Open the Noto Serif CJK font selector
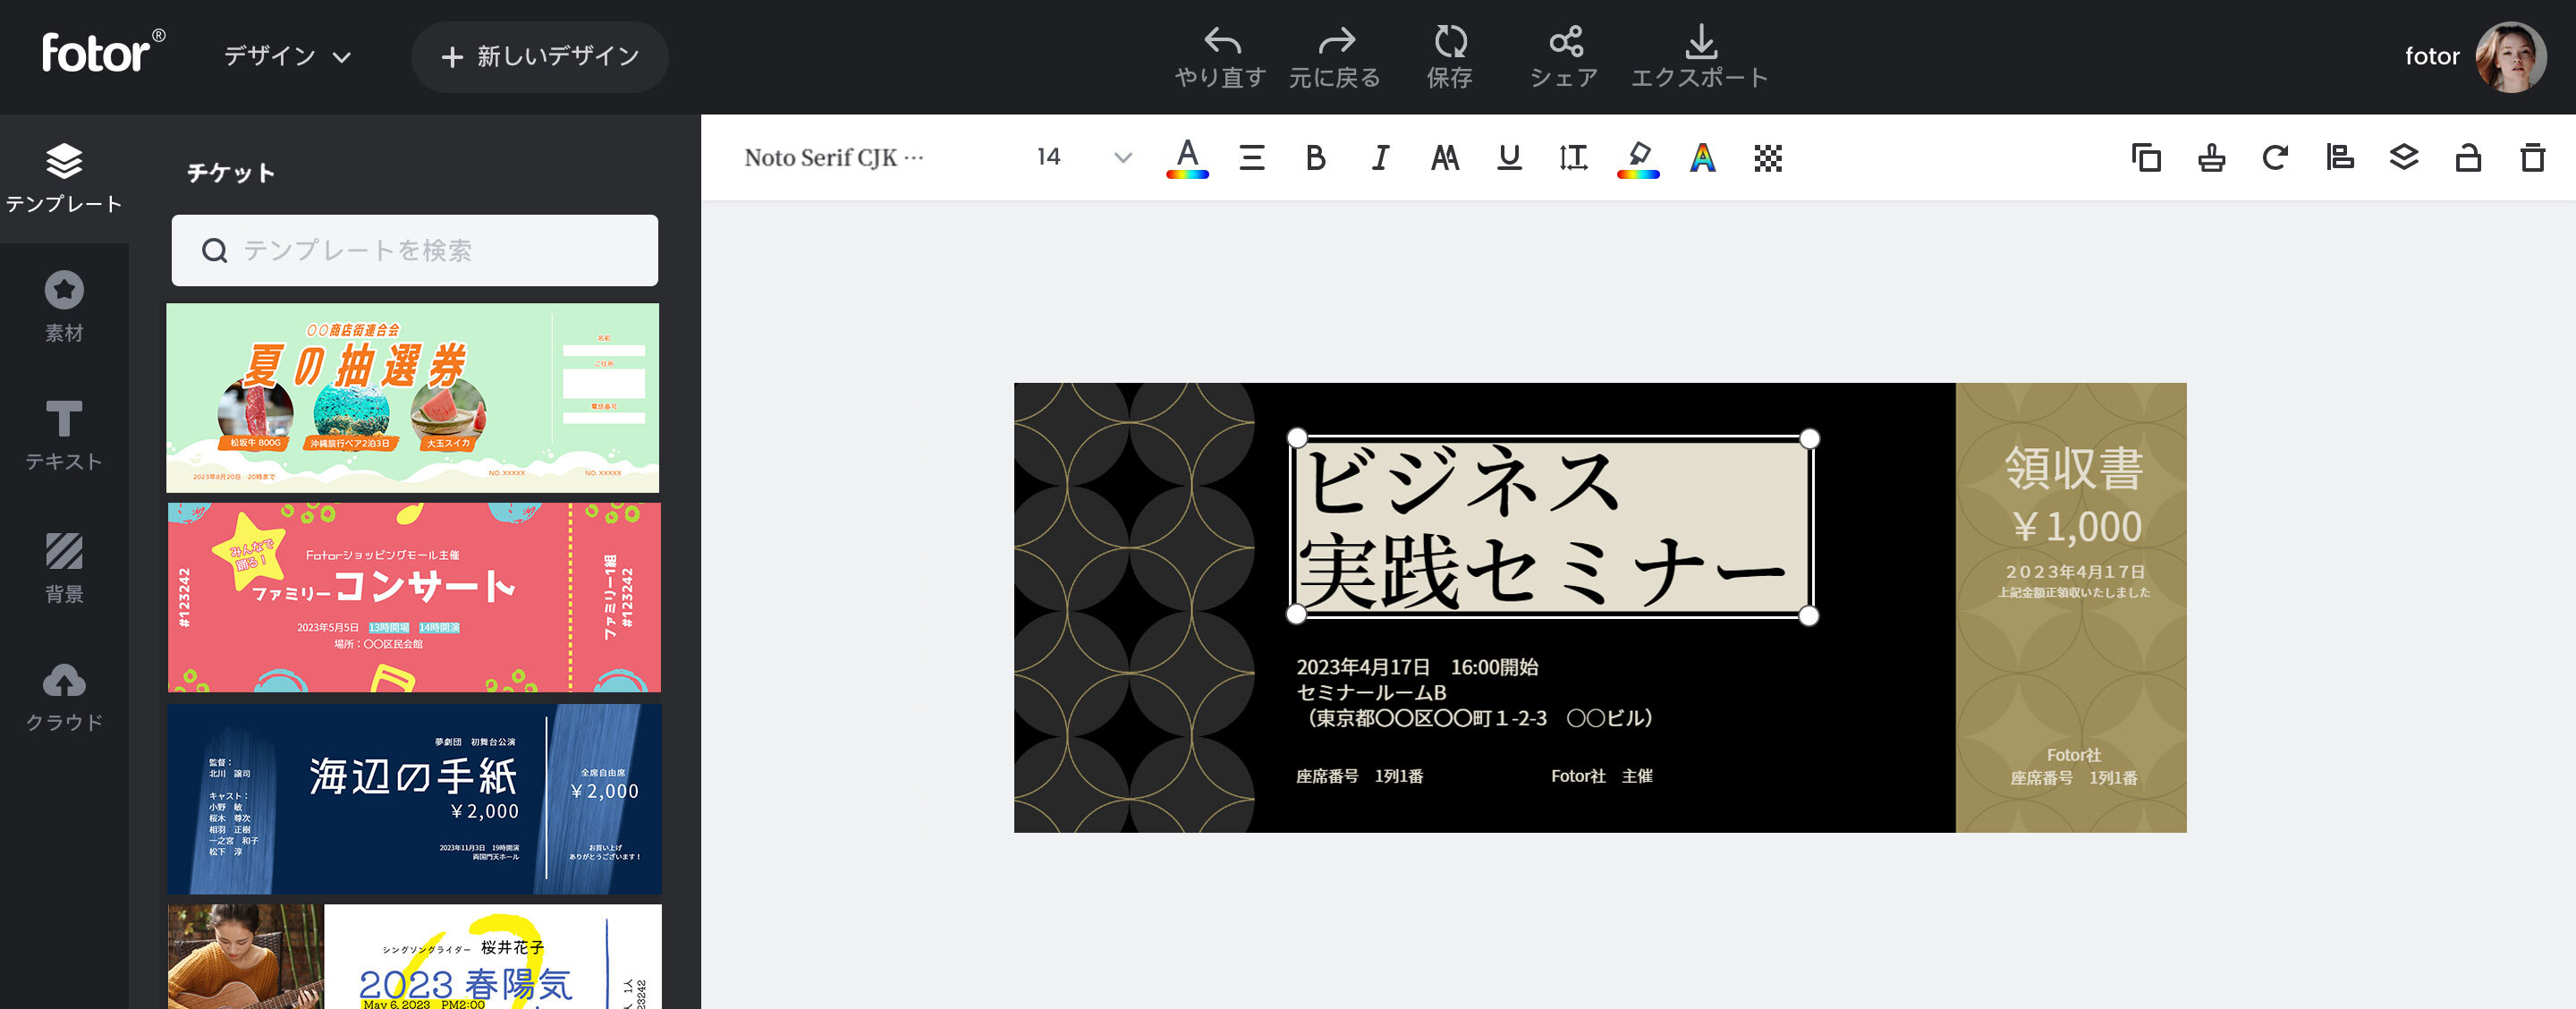The height and width of the screenshot is (1009, 2576). click(x=833, y=158)
